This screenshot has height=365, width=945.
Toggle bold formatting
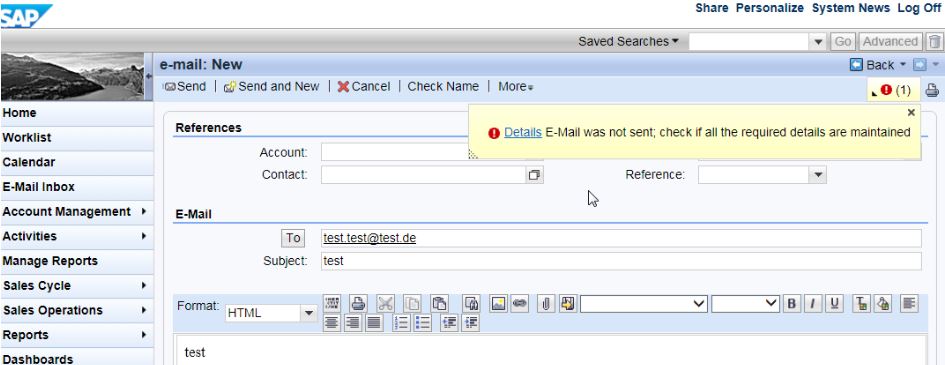click(x=791, y=304)
